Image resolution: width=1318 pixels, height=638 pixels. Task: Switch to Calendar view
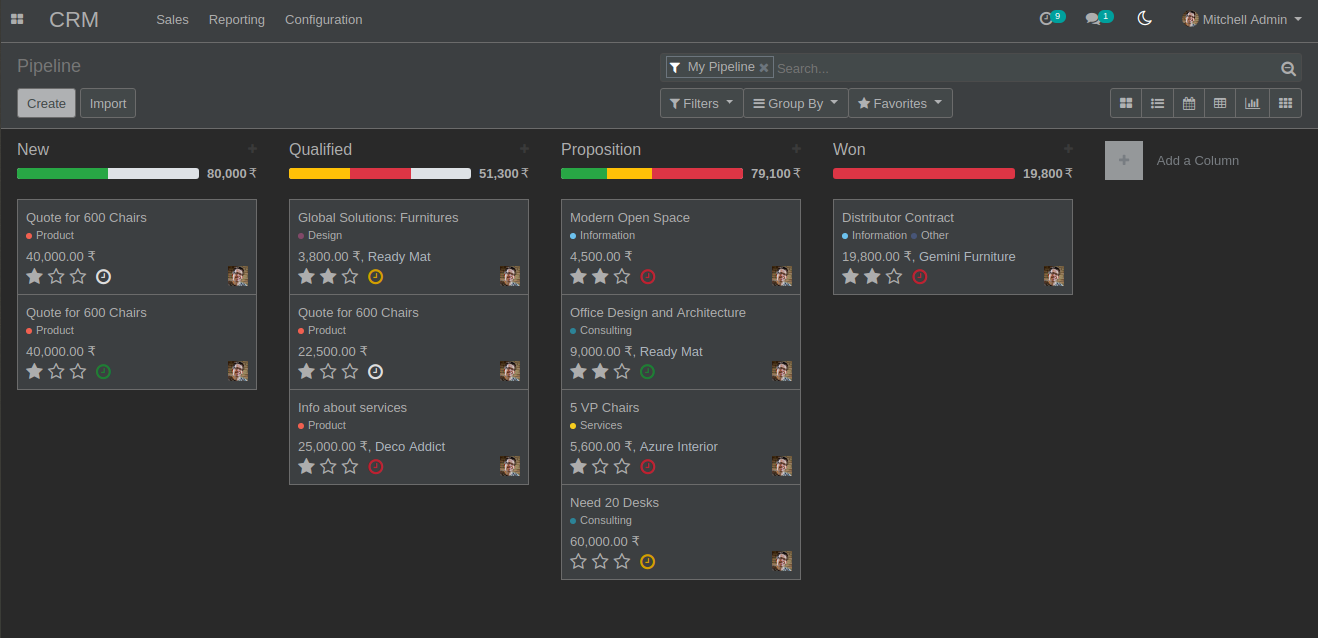coord(1189,103)
